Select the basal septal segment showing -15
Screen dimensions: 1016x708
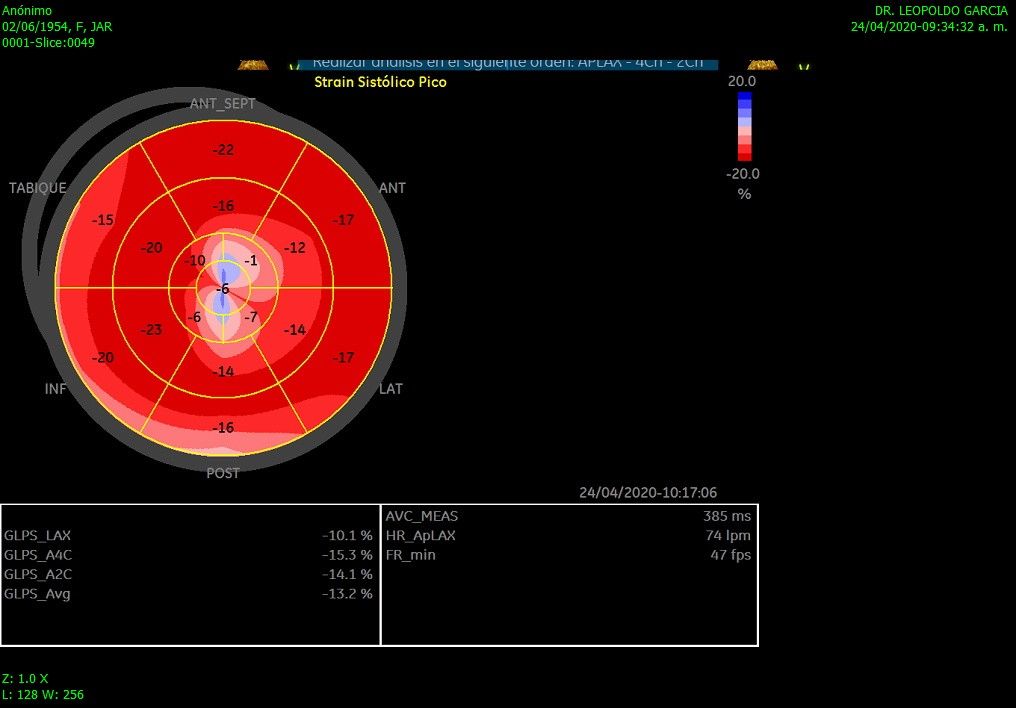(x=102, y=220)
